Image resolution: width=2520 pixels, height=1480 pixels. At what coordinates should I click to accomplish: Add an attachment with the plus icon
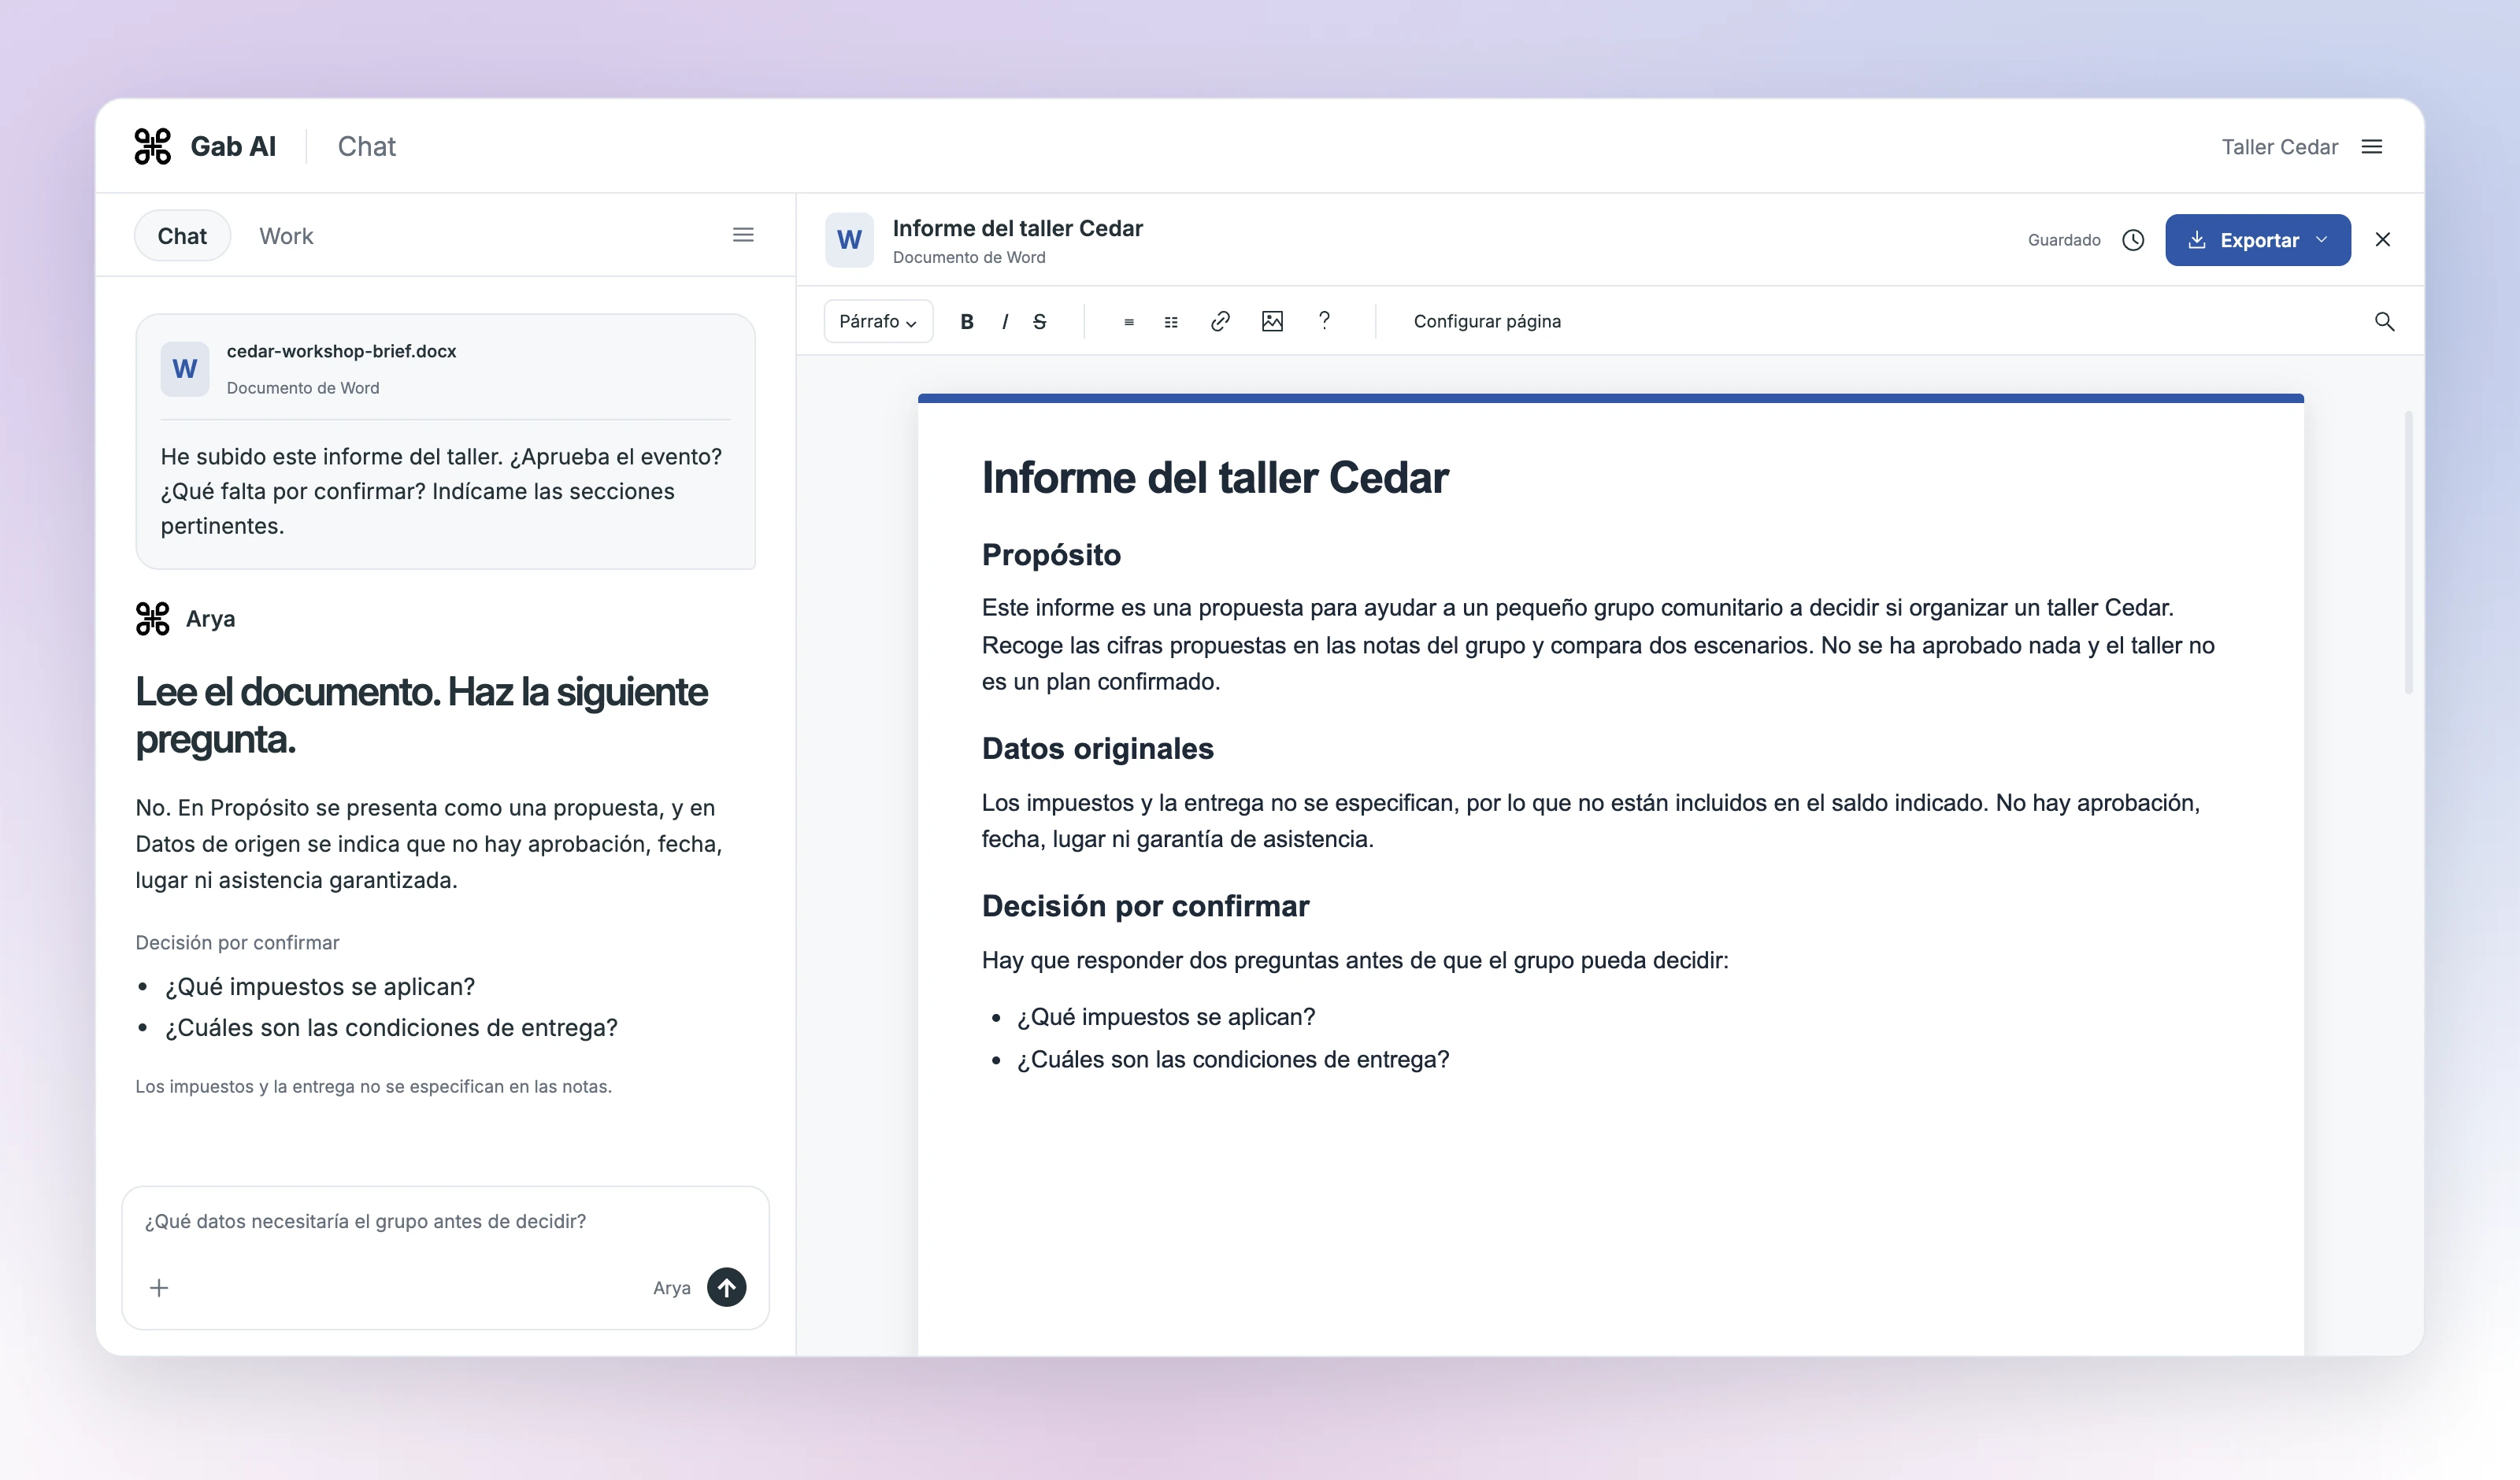159,1287
